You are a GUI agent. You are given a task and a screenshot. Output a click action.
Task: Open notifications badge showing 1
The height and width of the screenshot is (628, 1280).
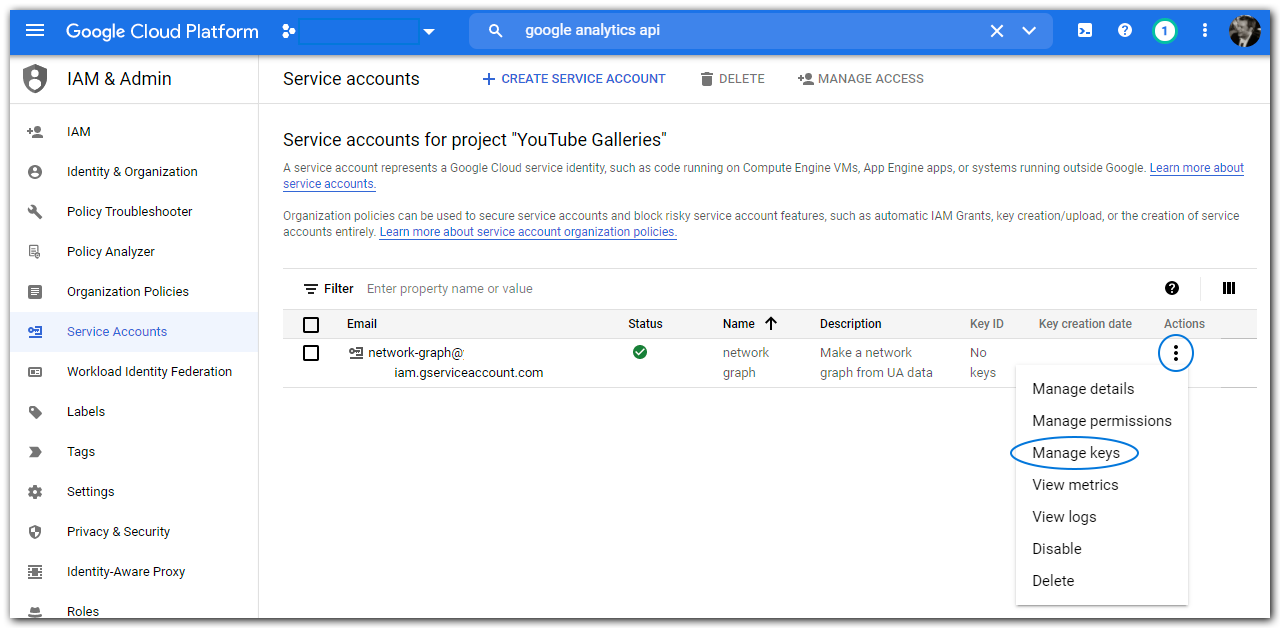click(1164, 31)
